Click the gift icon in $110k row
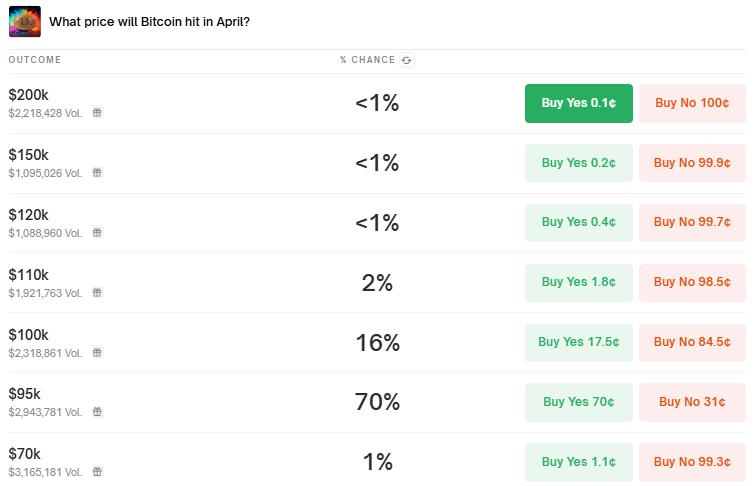This screenshot has width=755, height=486. click(x=97, y=293)
